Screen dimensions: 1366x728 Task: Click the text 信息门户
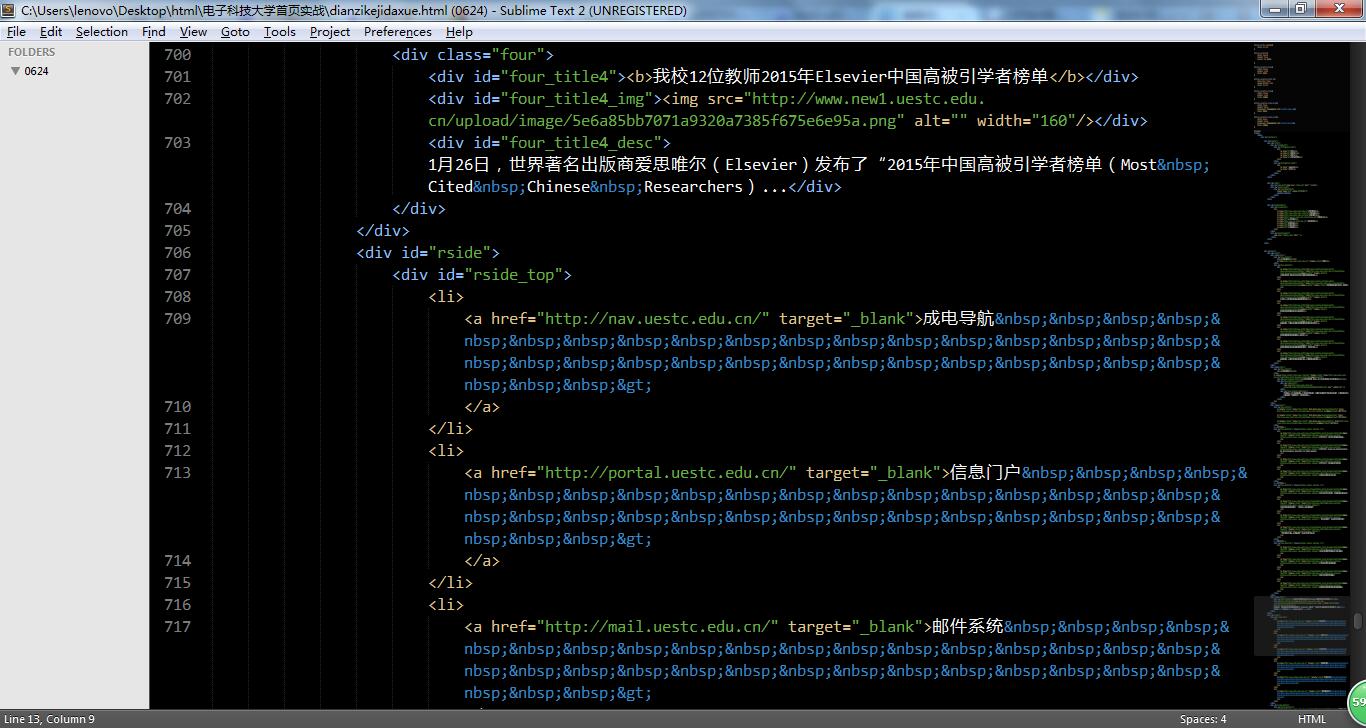[x=985, y=473]
